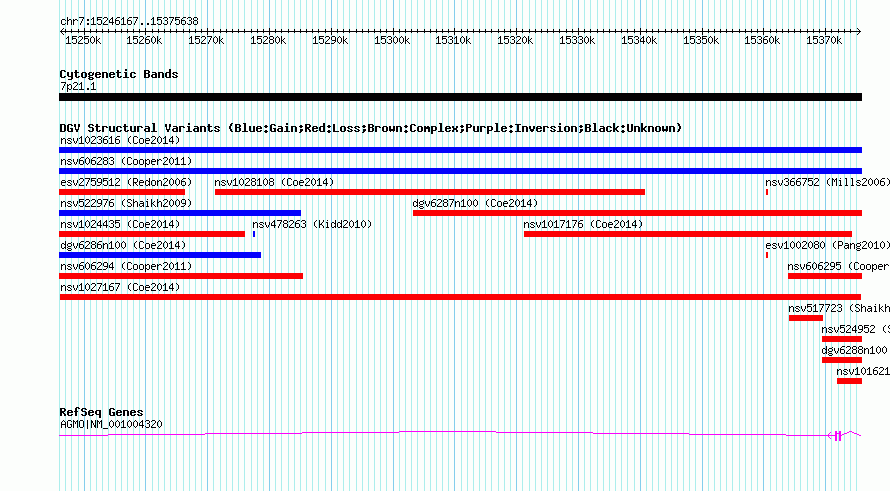Viewport: 890px width, 491px height.
Task: Select the 15250k ruler tick label
Action: pos(83,40)
